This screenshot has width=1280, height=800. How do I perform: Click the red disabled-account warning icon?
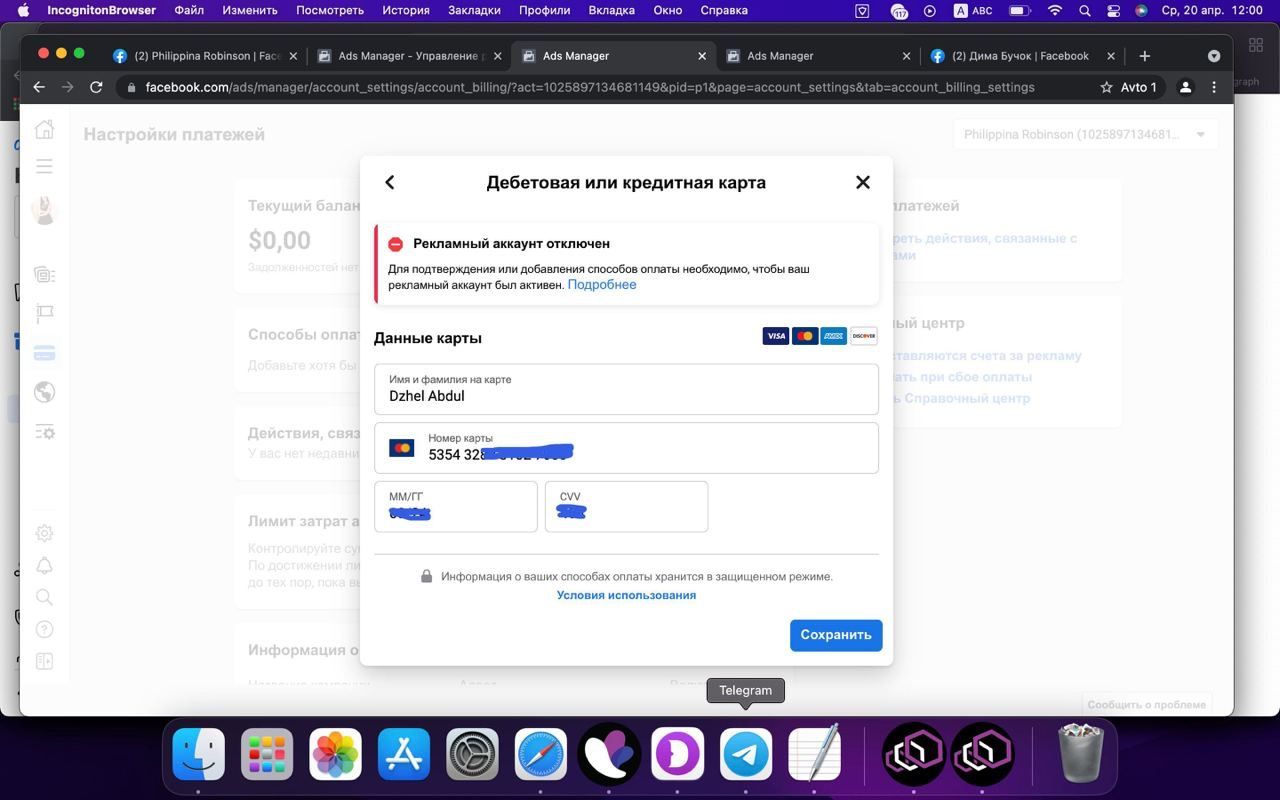[x=396, y=244]
